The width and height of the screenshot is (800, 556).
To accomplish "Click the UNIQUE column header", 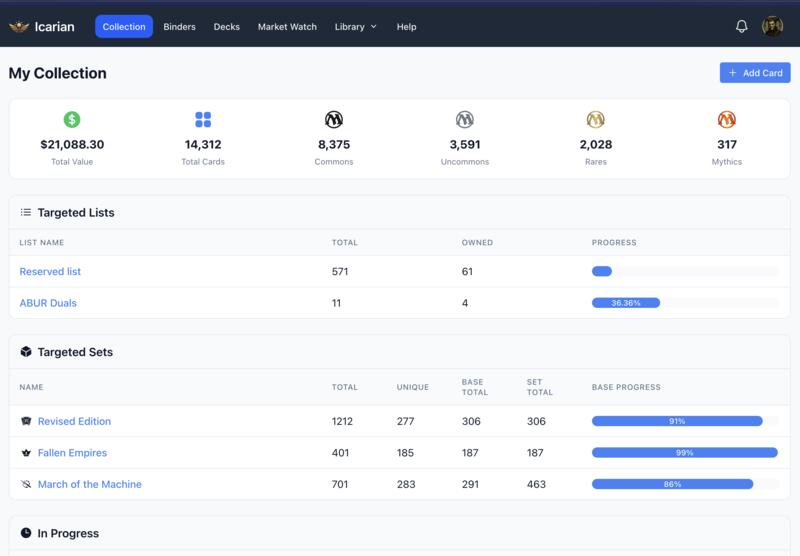I will 413,387.
